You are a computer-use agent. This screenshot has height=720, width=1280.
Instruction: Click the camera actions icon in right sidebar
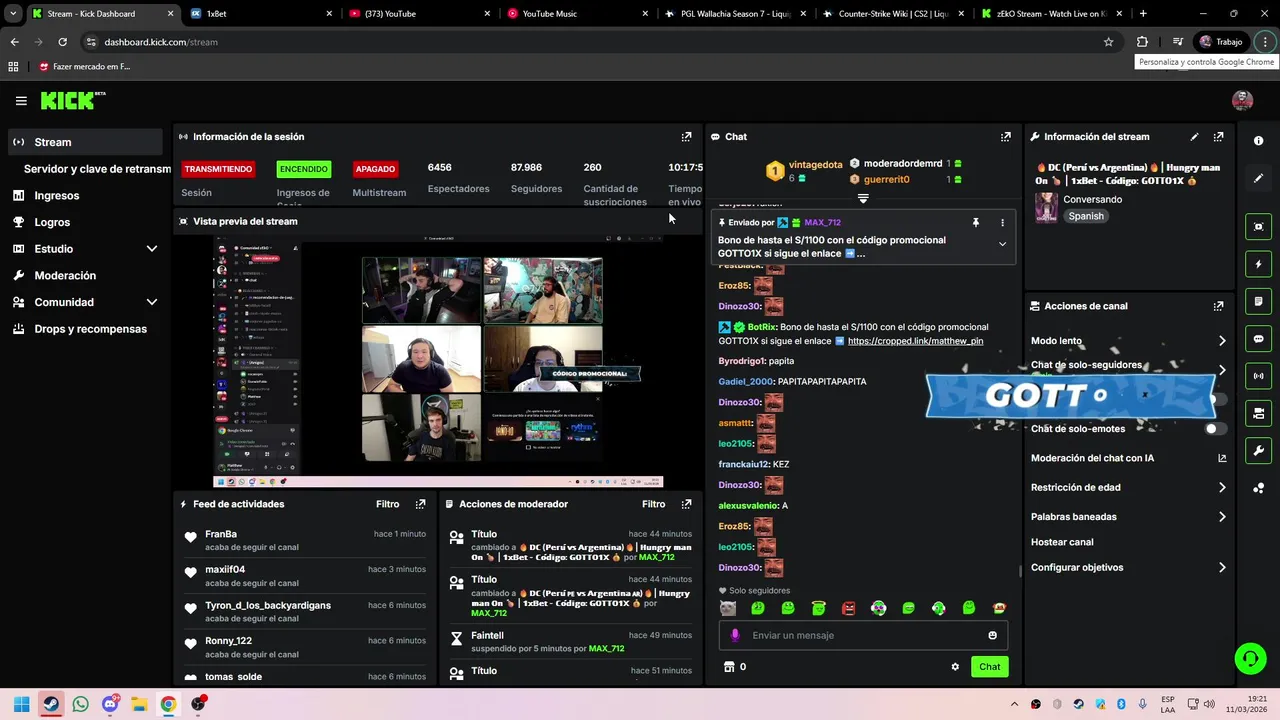1258,413
